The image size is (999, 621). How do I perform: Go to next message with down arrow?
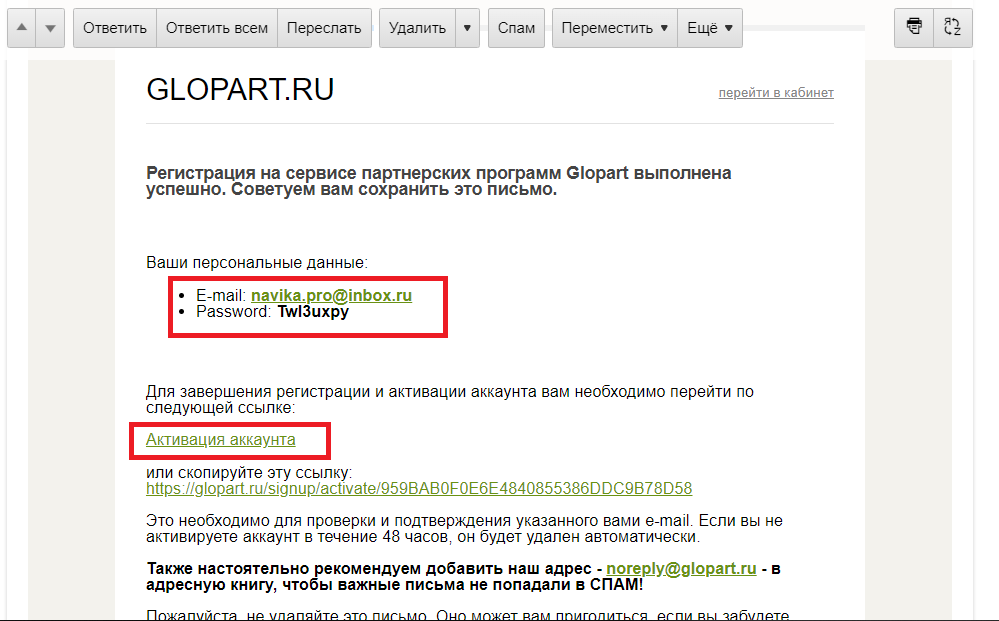50,28
